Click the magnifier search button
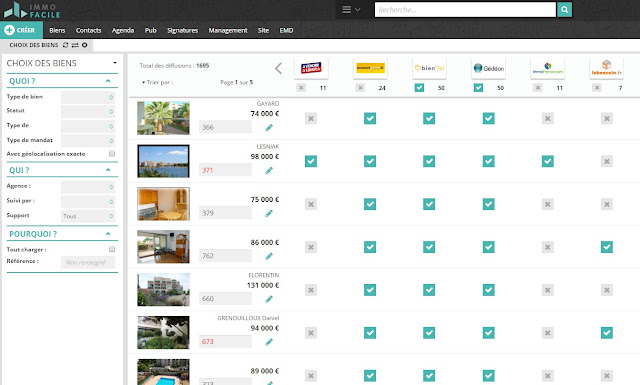 (x=564, y=9)
